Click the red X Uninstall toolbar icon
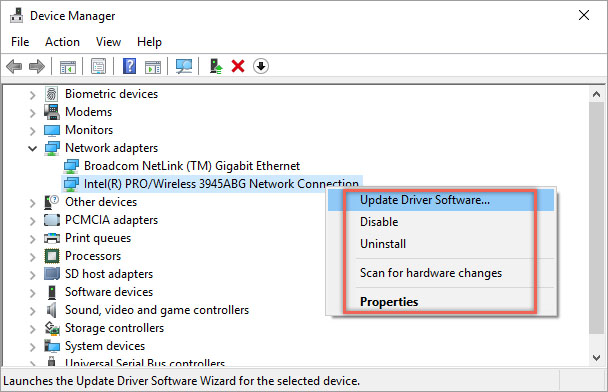Image resolution: width=608 pixels, height=392 pixels. pyautogui.click(x=238, y=66)
